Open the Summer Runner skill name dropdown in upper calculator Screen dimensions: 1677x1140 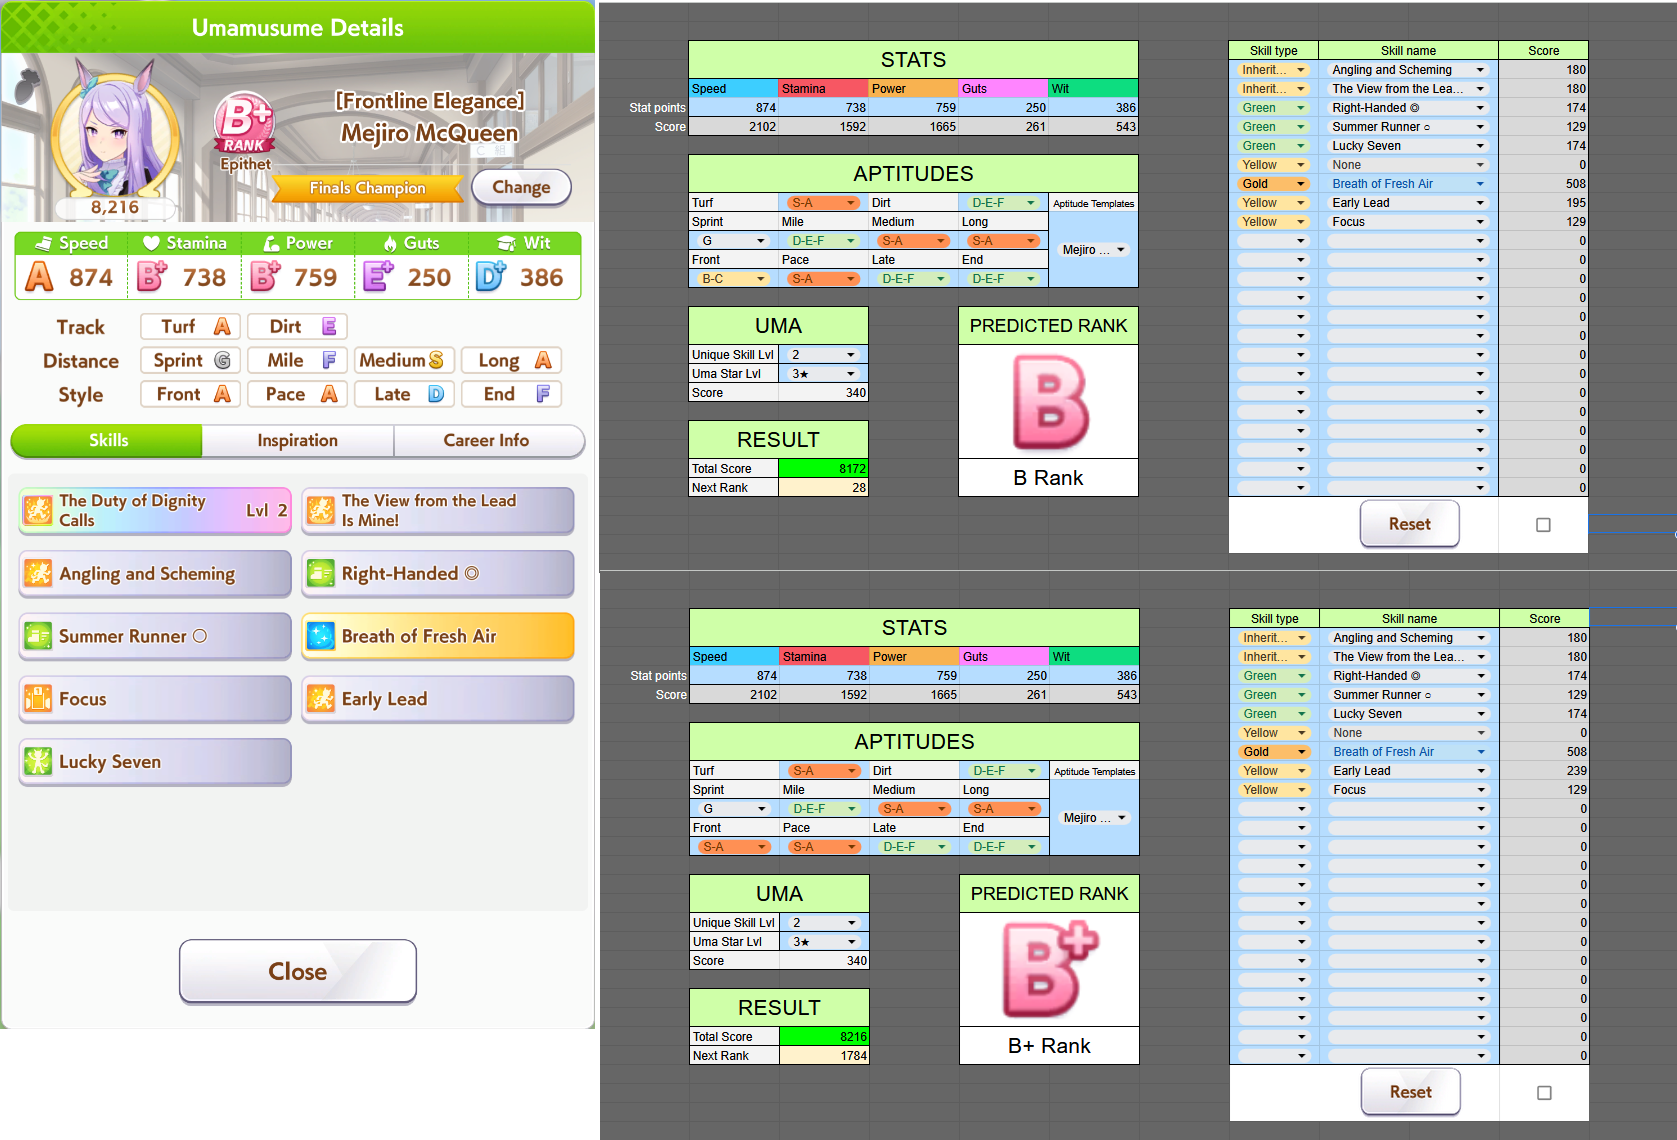(1408, 127)
